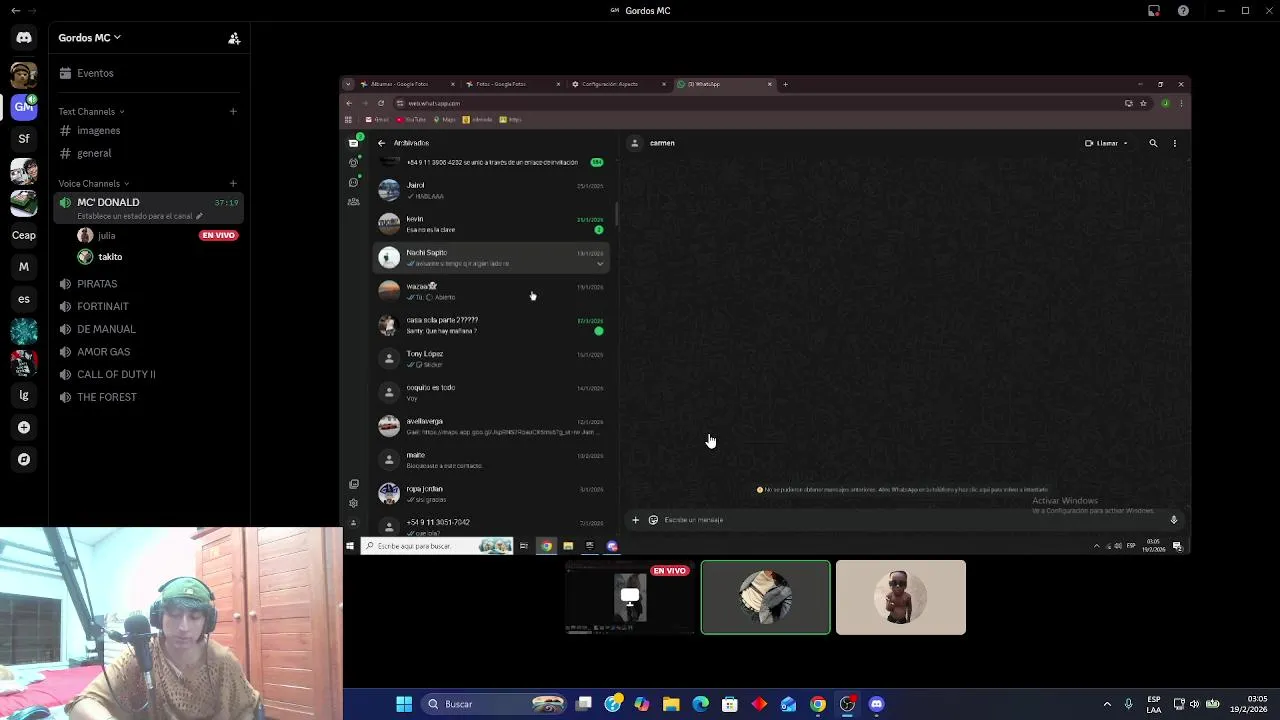Open File Explorer from host taskbar
This screenshot has width=1280, height=720.
point(671,704)
